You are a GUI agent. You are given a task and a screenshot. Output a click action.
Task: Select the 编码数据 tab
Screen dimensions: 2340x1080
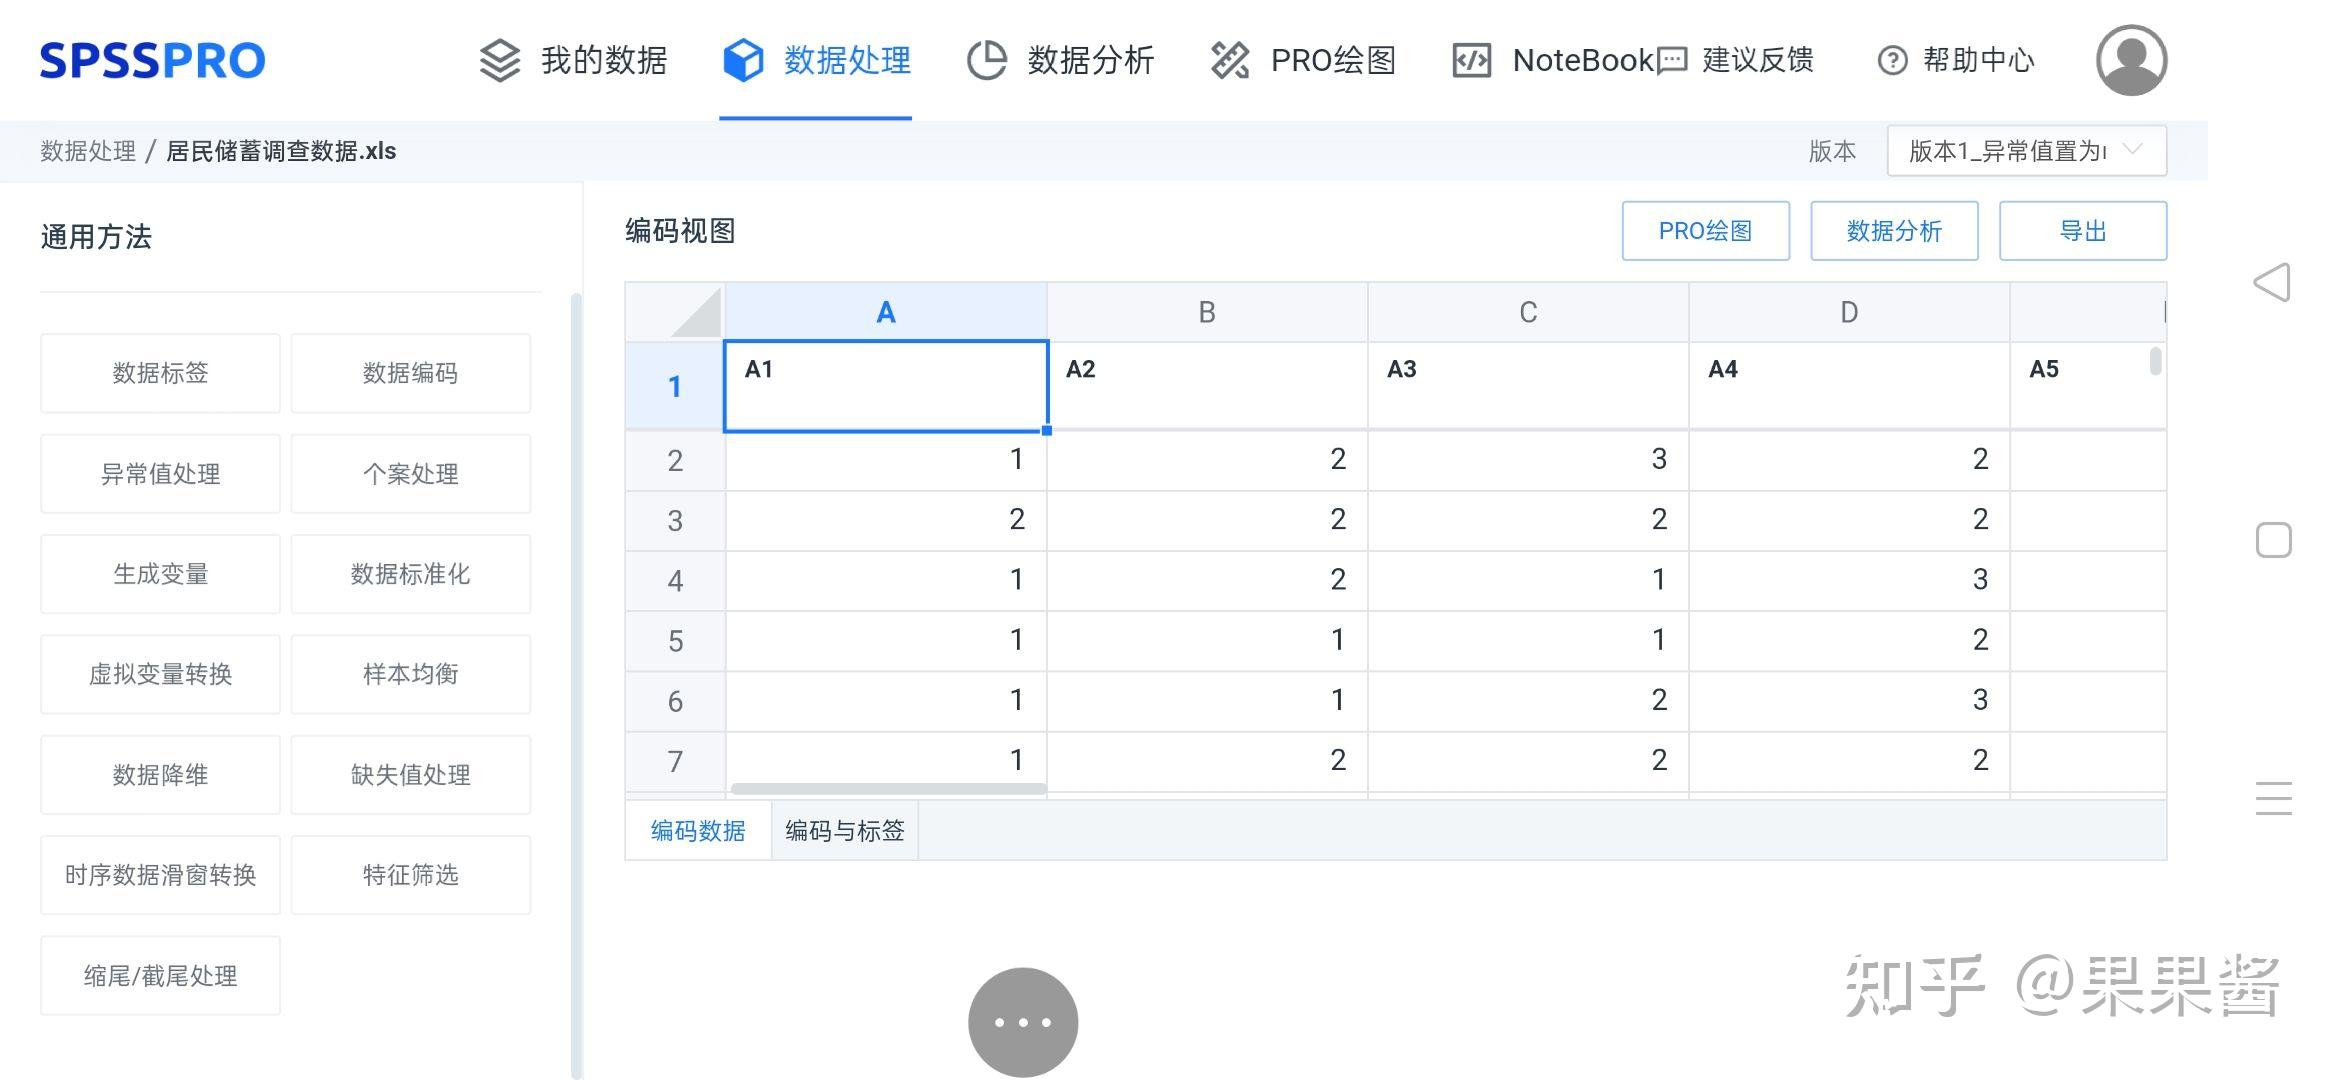(x=697, y=830)
